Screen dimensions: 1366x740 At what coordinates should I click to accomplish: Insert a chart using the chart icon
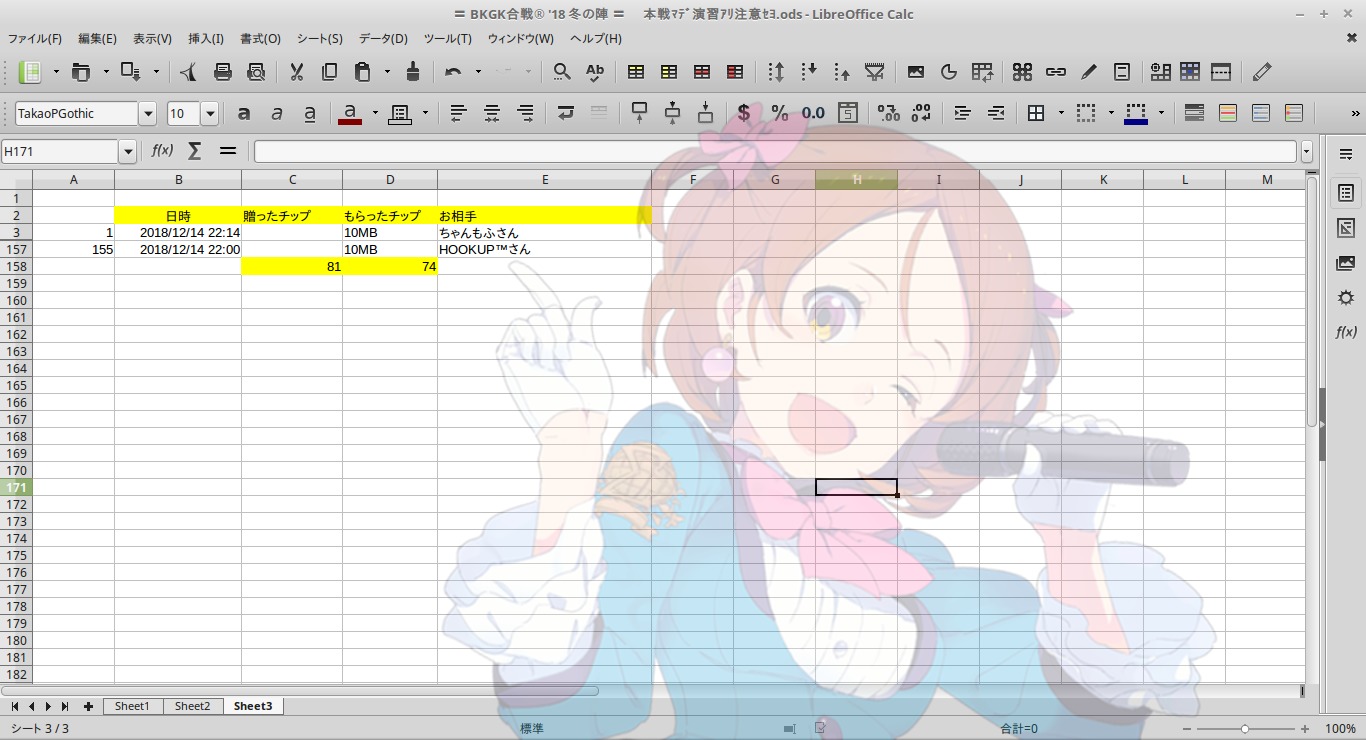(949, 72)
